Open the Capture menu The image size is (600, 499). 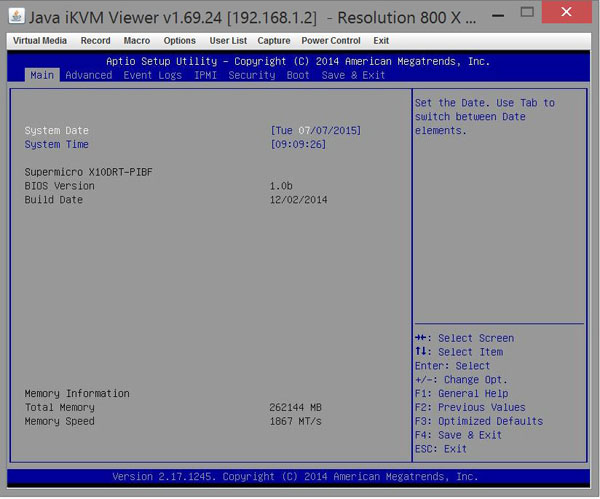tap(274, 41)
